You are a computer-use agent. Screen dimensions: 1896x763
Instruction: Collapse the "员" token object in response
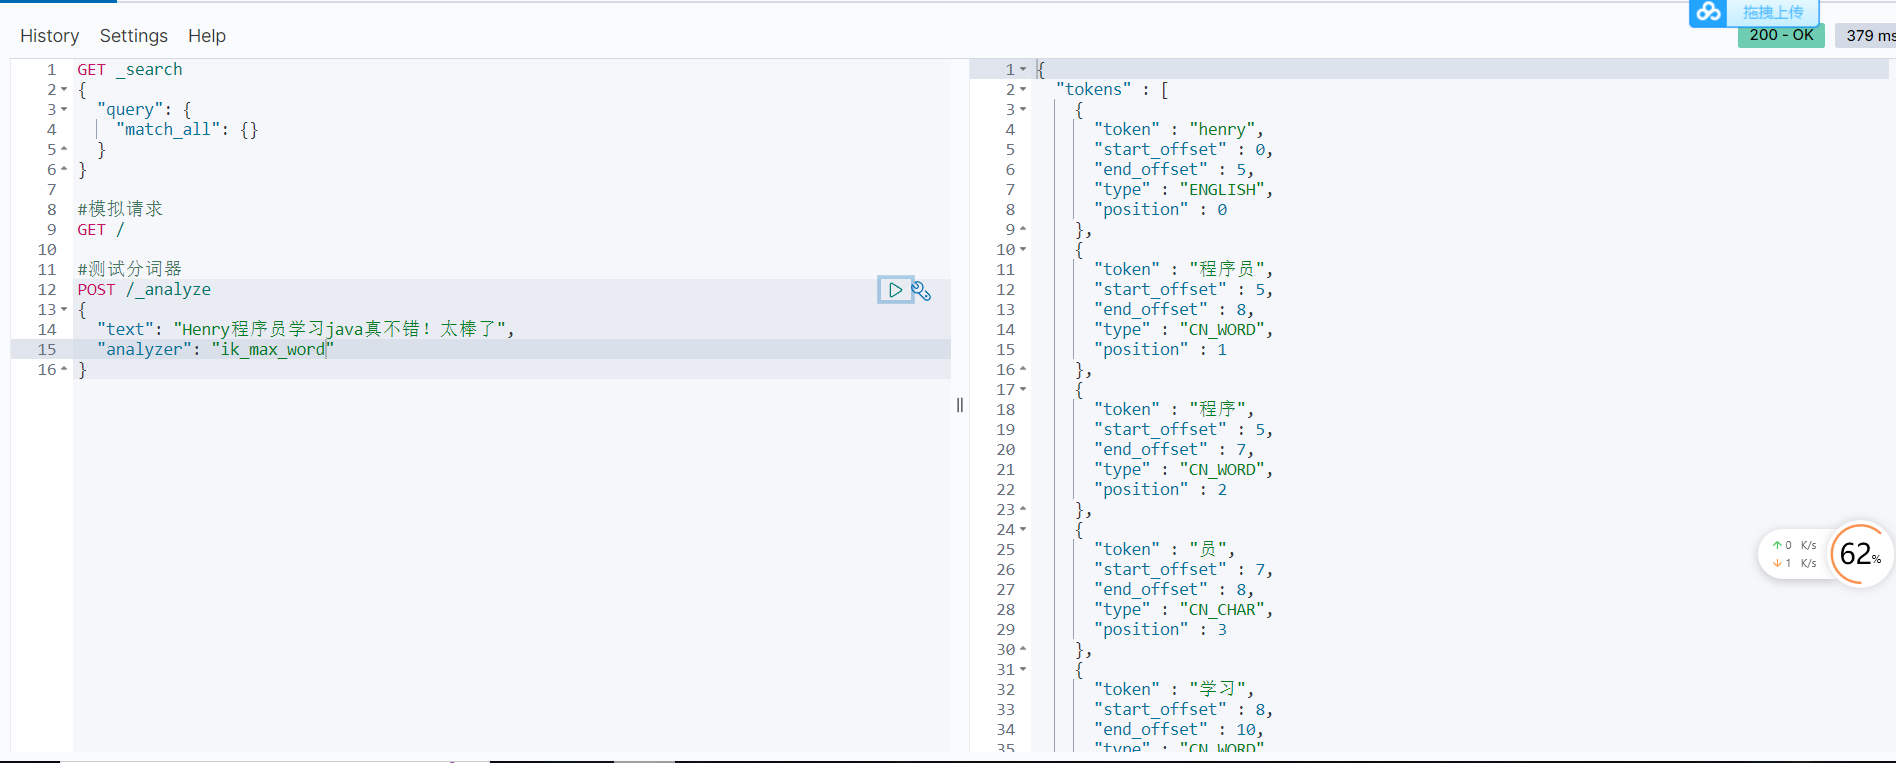pyautogui.click(x=1023, y=530)
